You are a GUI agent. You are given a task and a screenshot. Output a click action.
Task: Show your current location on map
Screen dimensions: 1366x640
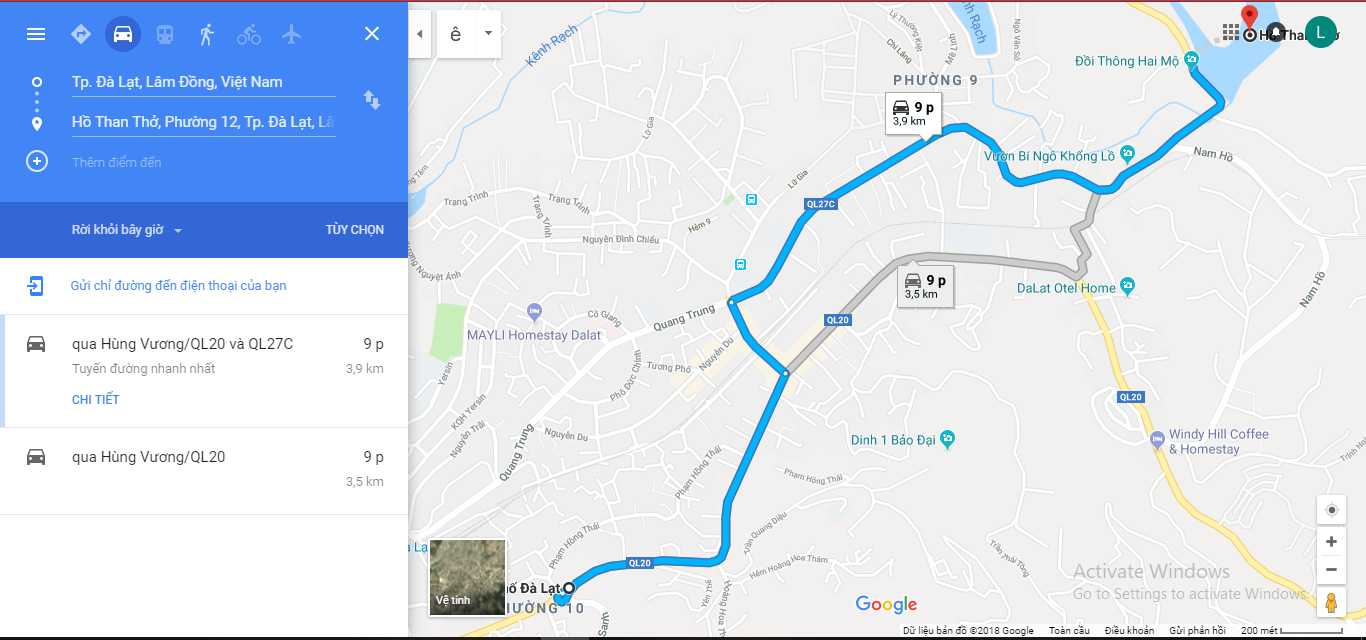[x=1331, y=510]
